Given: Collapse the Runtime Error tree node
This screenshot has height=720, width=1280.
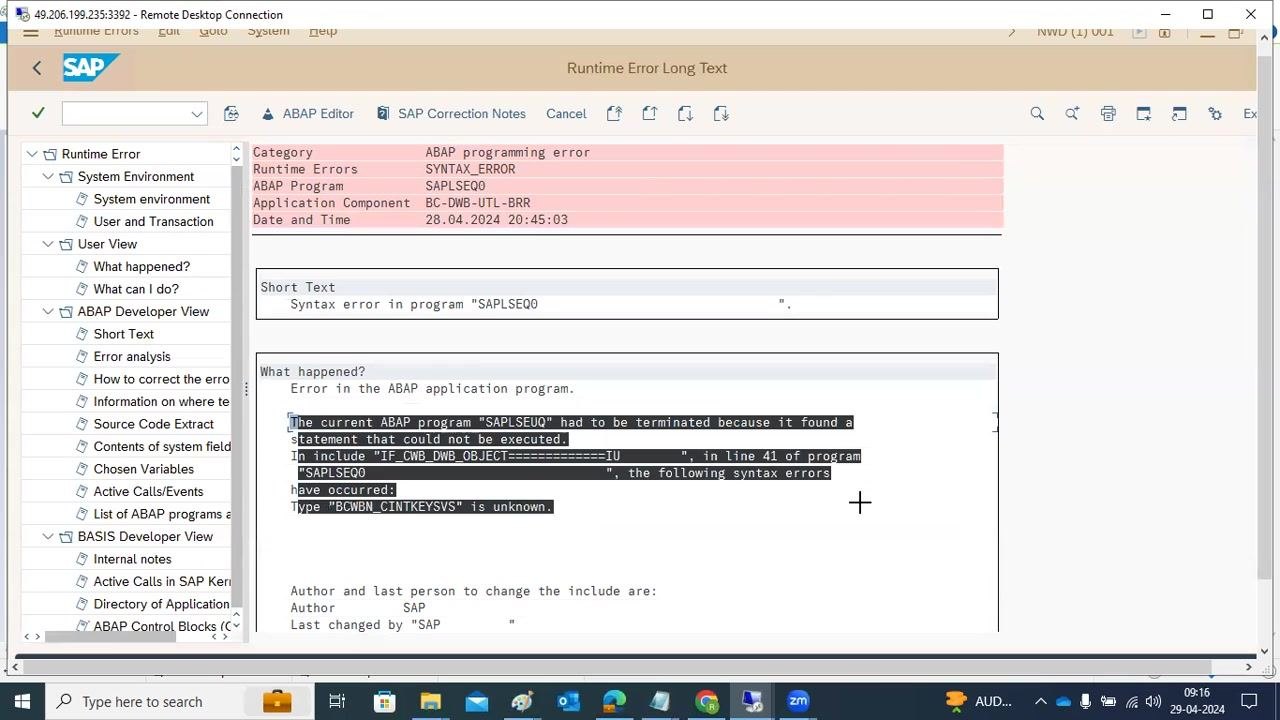Looking at the screenshot, I should pos(32,154).
